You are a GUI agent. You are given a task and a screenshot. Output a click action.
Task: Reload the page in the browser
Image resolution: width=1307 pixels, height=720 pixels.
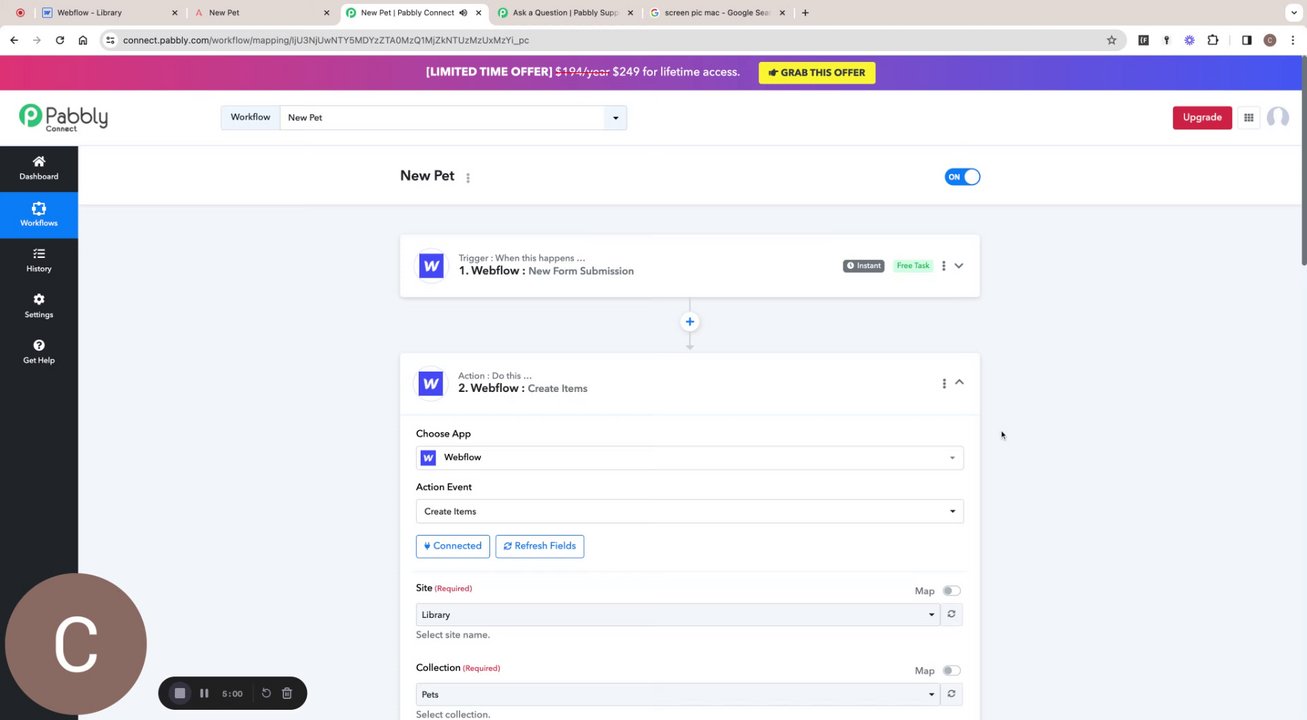(60, 40)
